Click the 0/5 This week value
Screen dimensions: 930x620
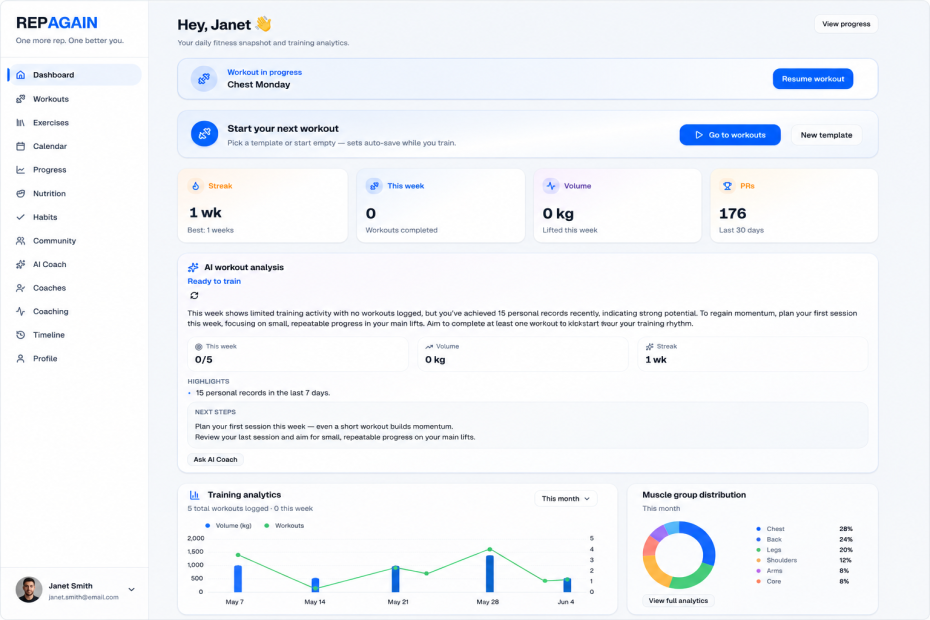pos(203,360)
